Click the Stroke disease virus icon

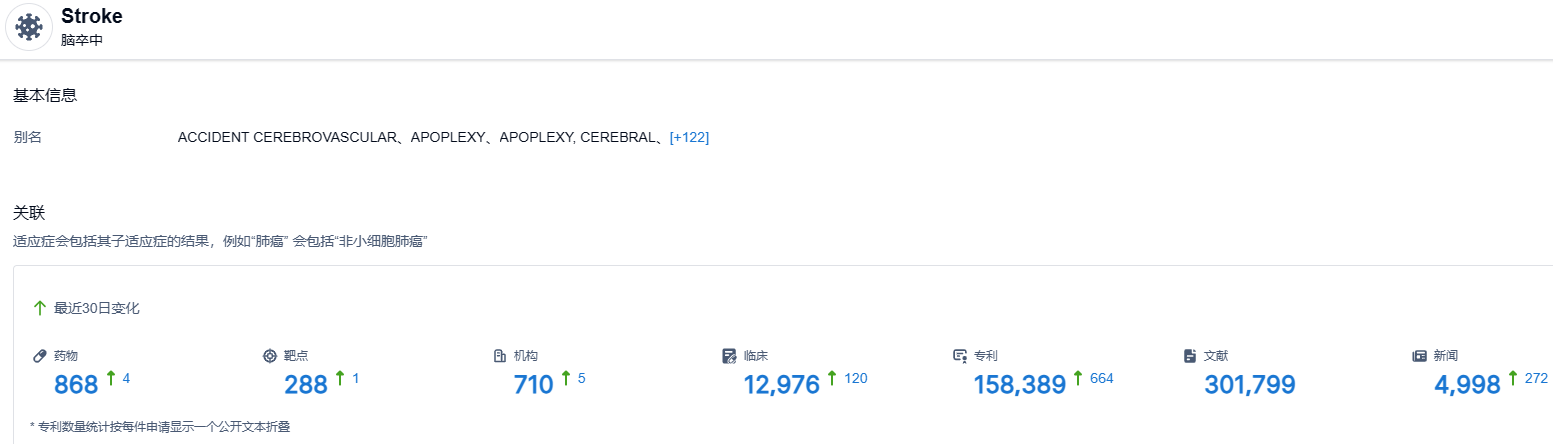pos(29,27)
